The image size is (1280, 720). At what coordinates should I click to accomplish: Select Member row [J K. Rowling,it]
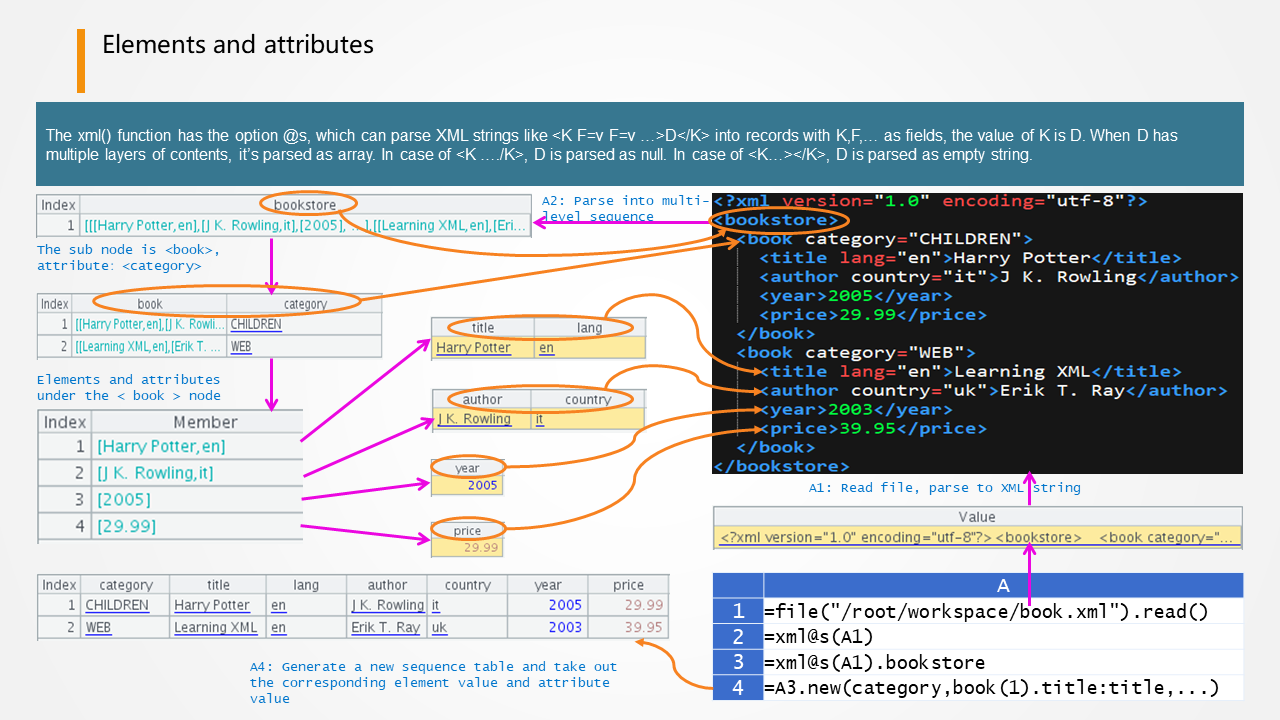coord(155,473)
